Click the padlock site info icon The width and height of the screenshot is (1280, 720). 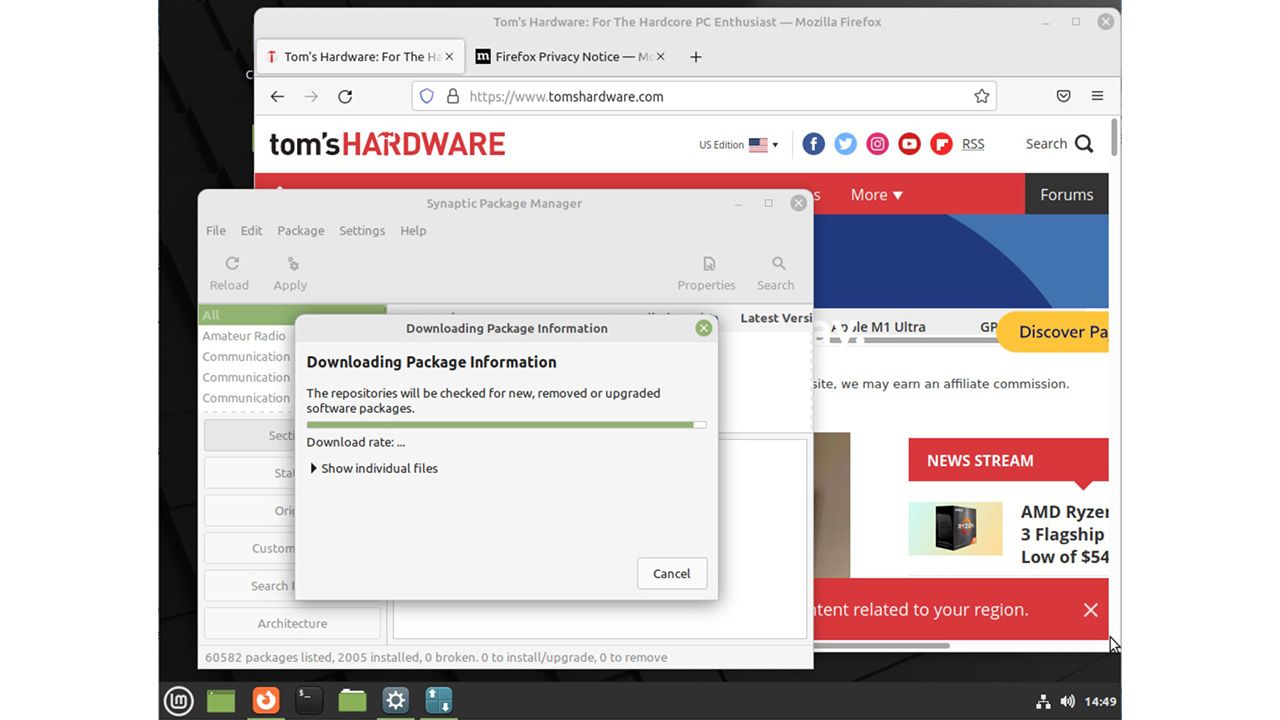point(453,96)
